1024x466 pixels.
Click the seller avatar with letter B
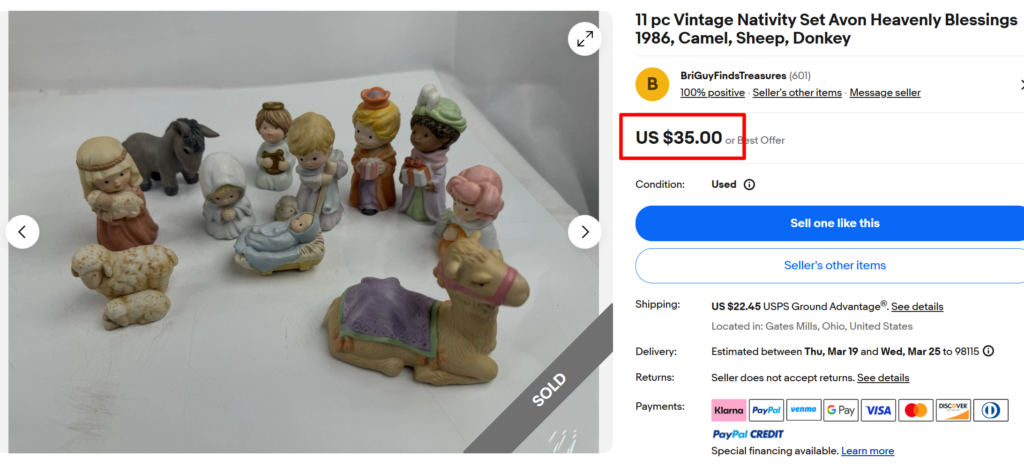[652, 84]
